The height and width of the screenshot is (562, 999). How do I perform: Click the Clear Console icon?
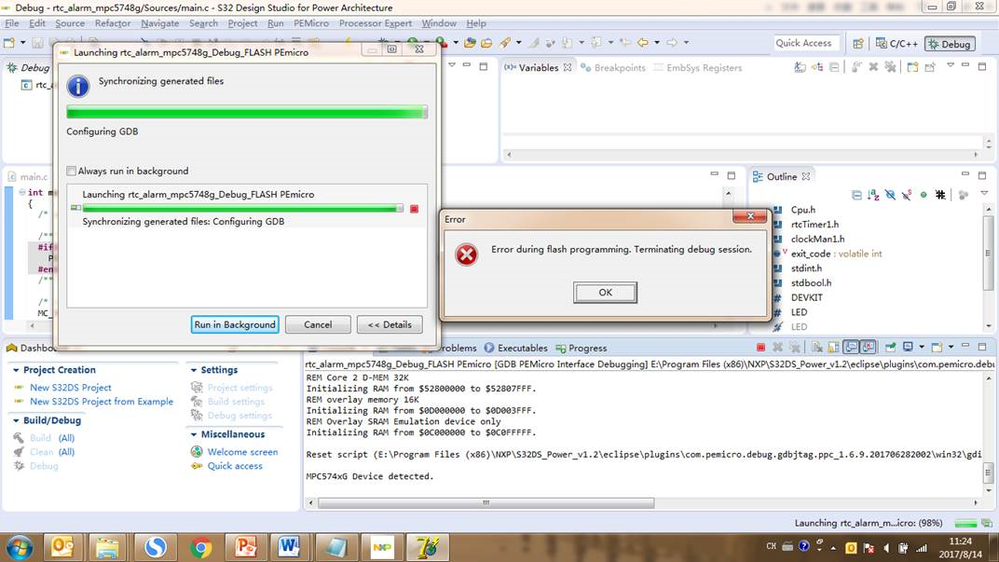coord(817,347)
